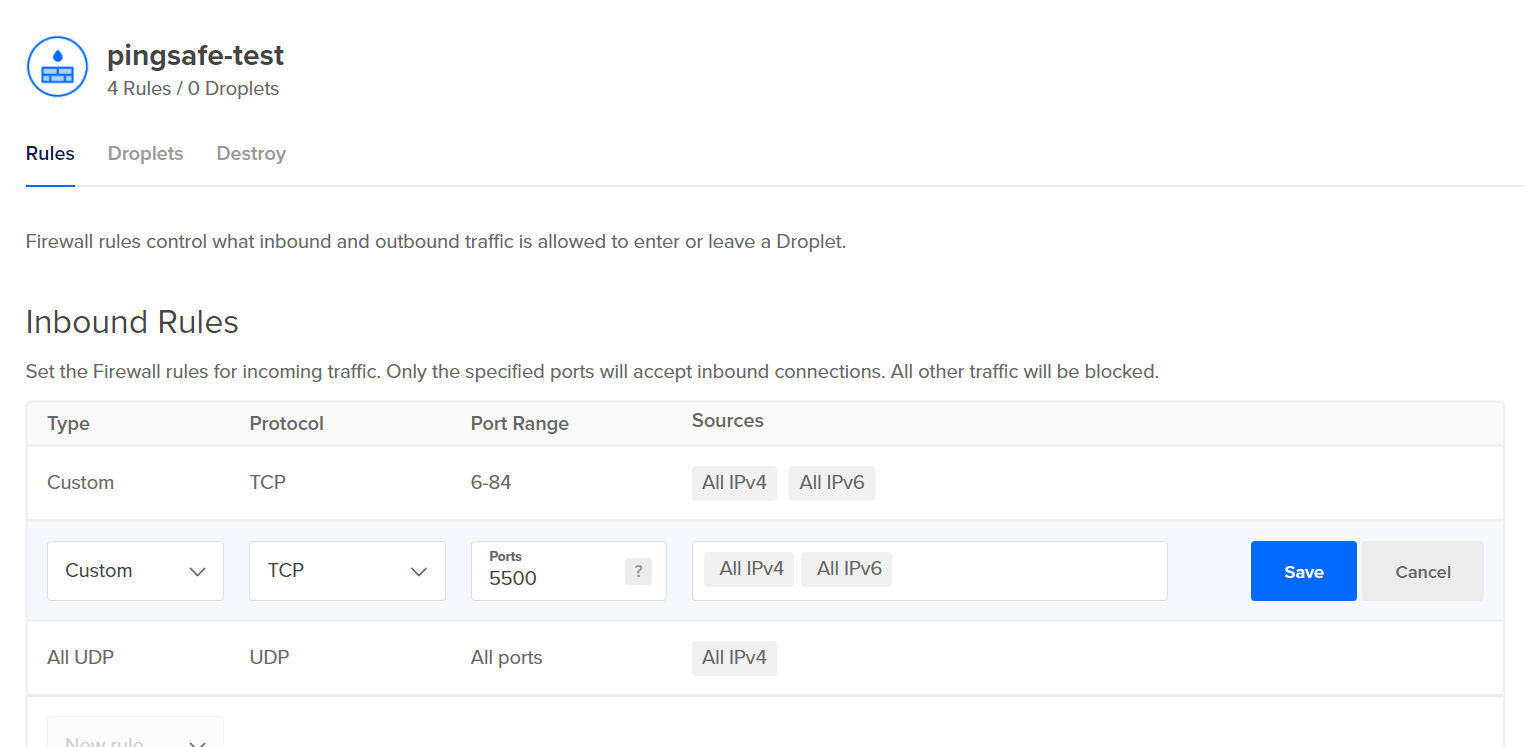Screen dimensions: 1531x747
Task: Click the question mark help icon in Ports
Action: click(x=638, y=571)
